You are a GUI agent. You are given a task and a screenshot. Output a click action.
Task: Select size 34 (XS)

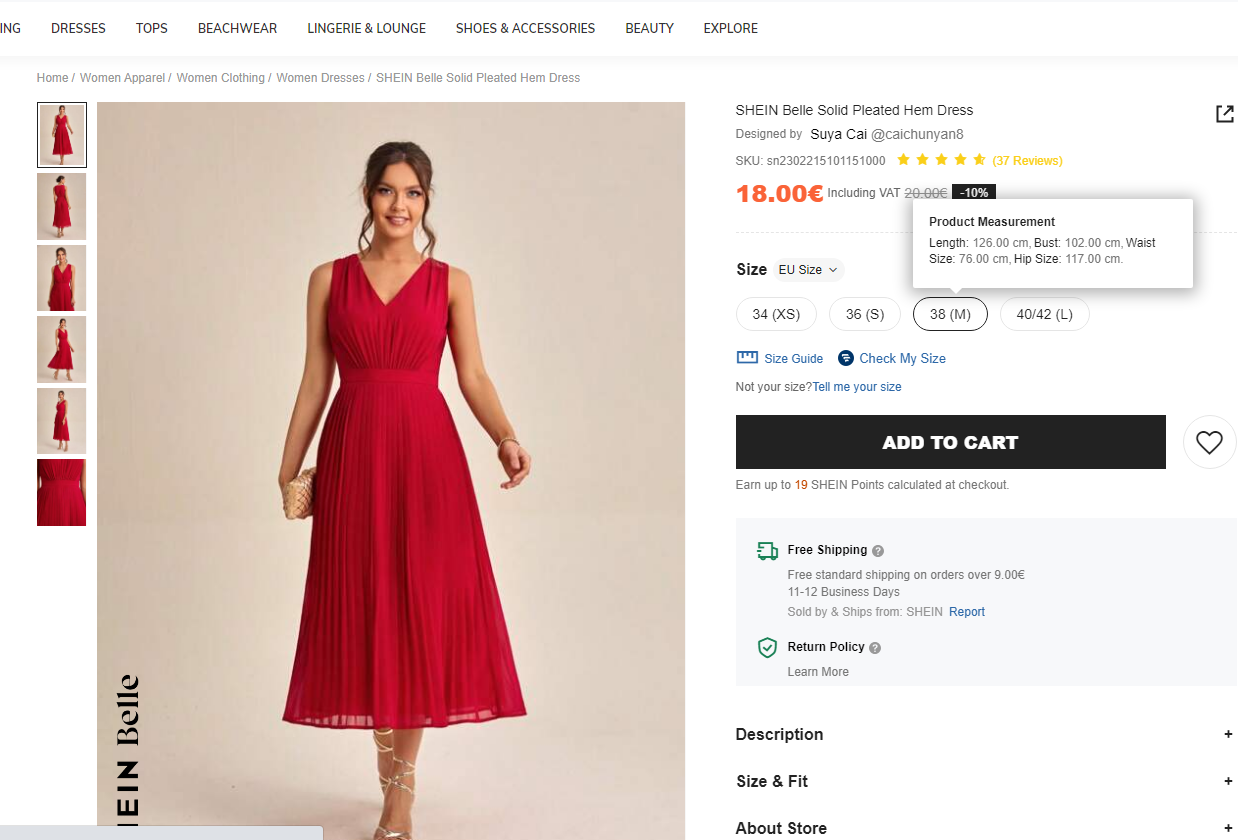pos(776,314)
